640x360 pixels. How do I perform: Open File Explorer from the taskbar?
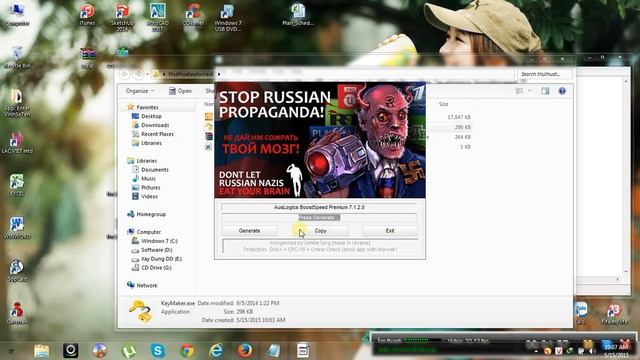[41, 351]
